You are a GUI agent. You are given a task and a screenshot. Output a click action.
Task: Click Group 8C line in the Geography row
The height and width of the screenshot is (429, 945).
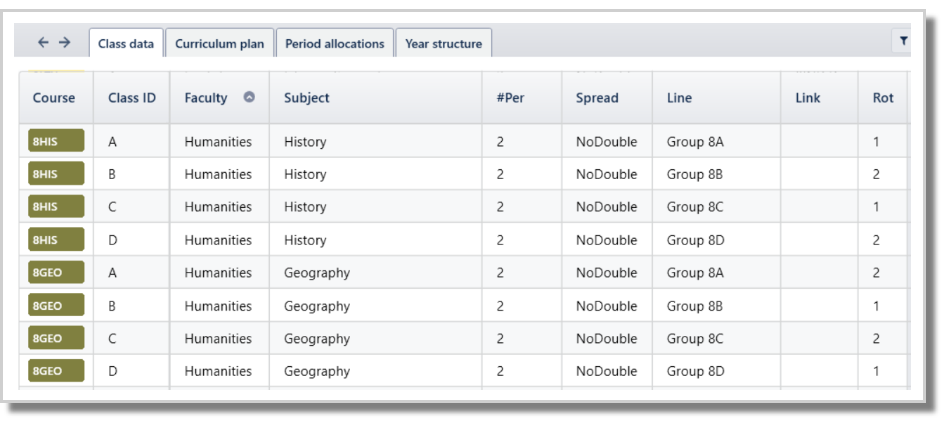tap(695, 339)
